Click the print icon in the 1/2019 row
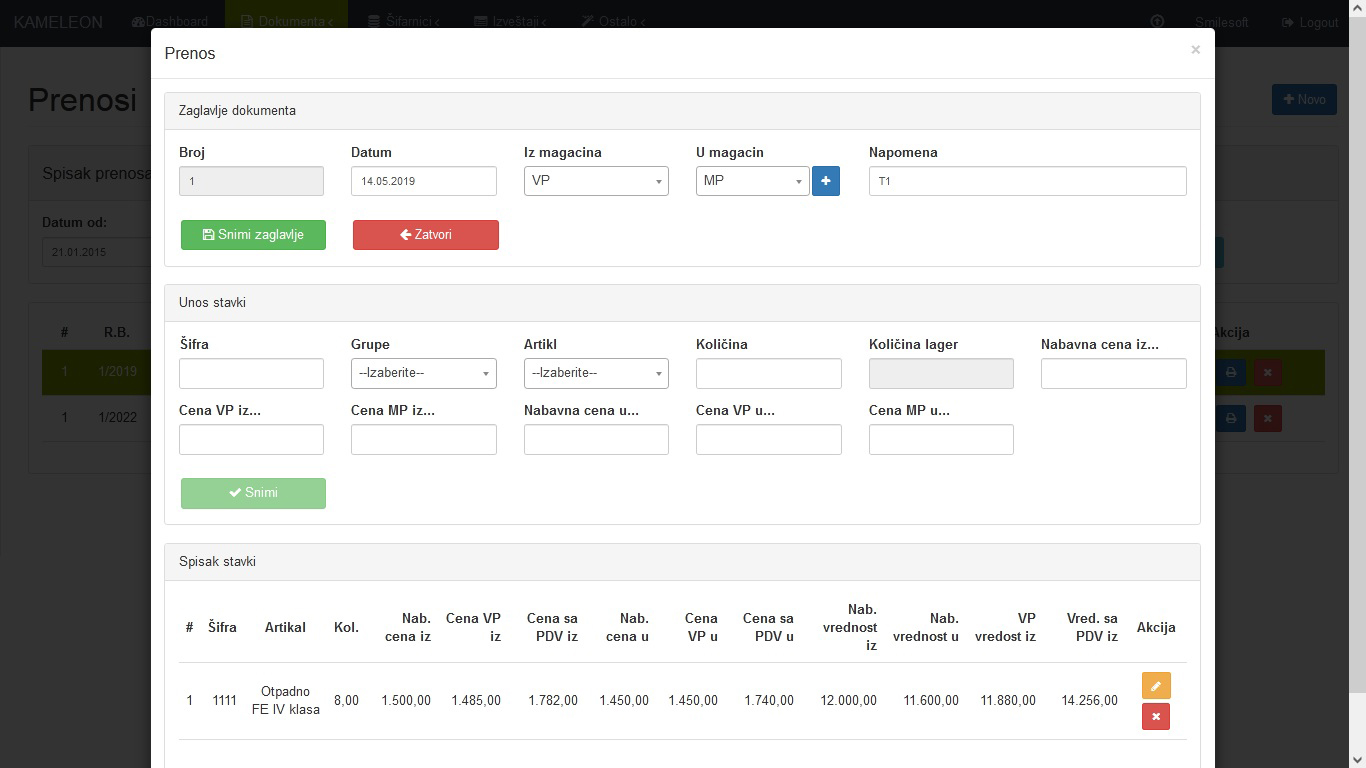The height and width of the screenshot is (768, 1366). click(1230, 372)
